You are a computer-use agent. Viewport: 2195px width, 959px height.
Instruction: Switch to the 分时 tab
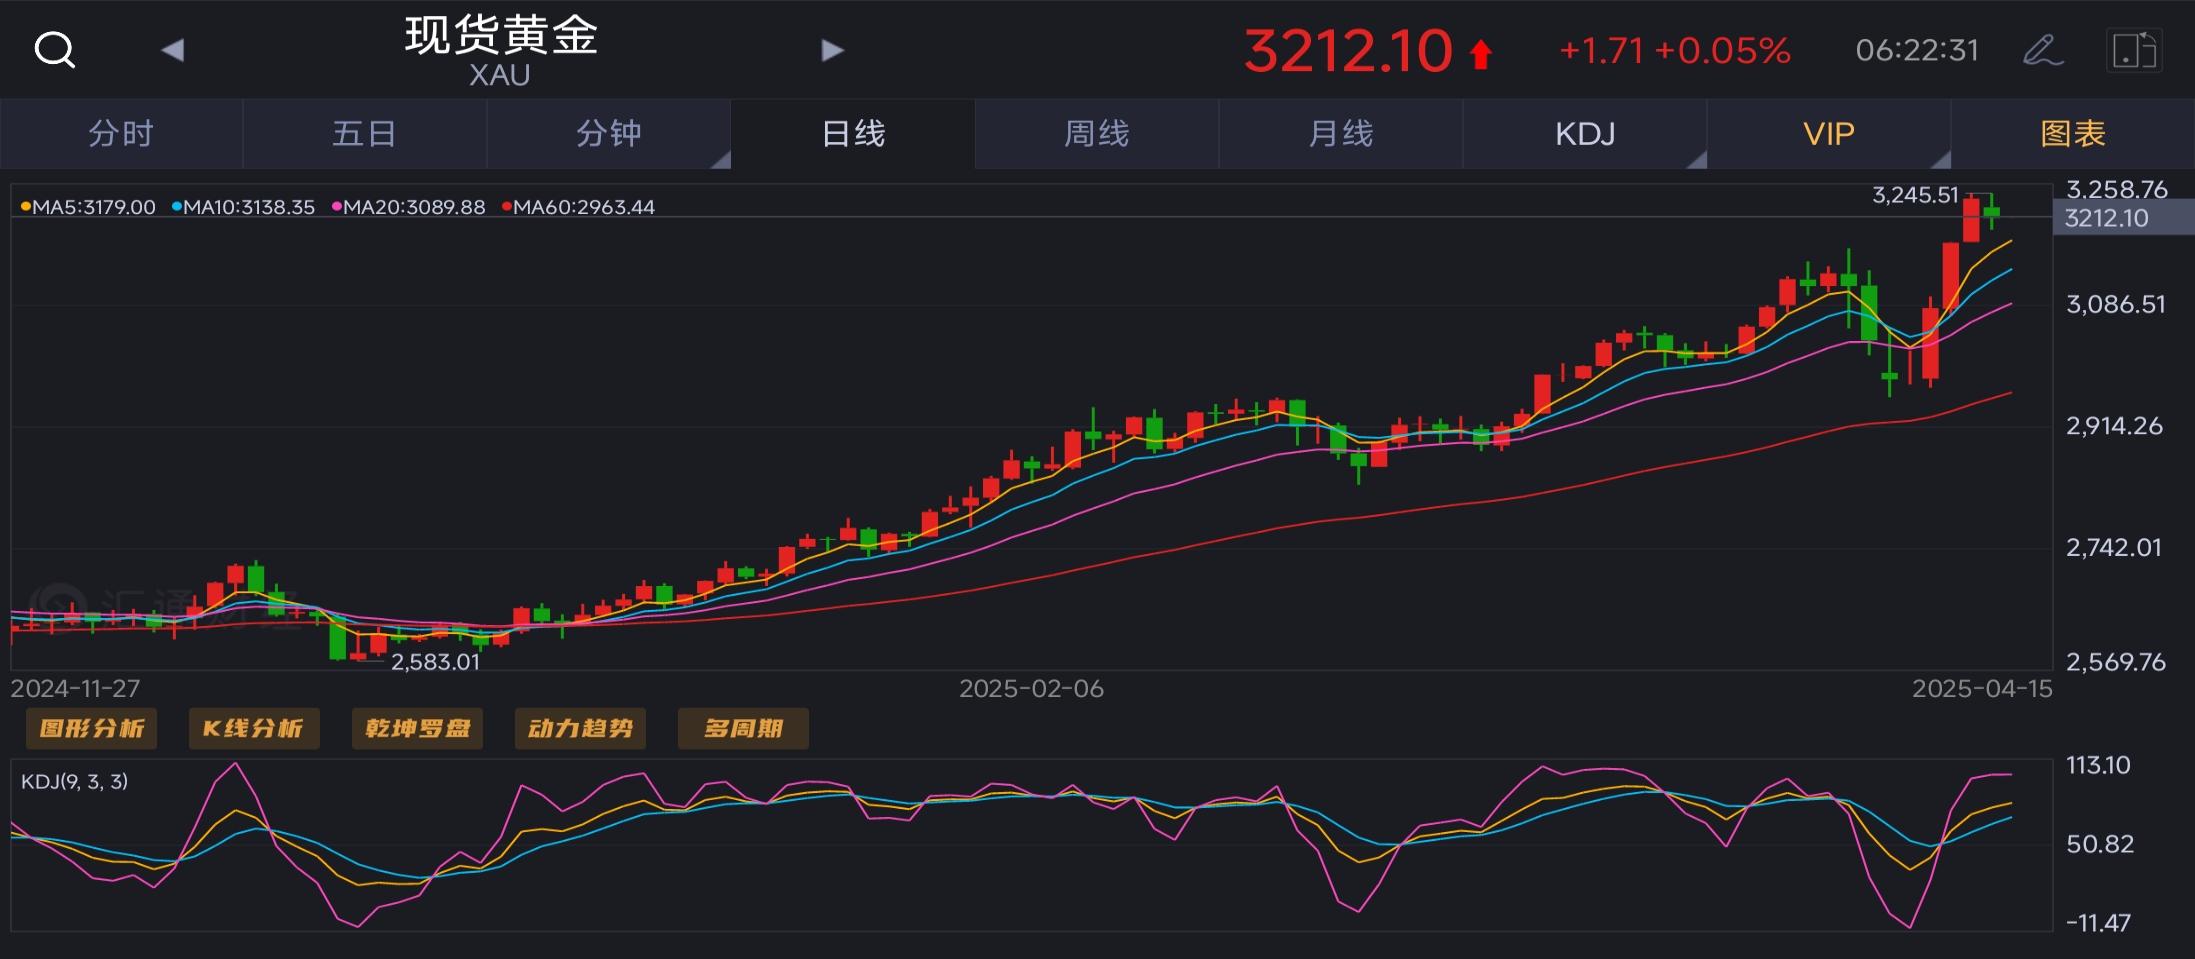point(121,133)
